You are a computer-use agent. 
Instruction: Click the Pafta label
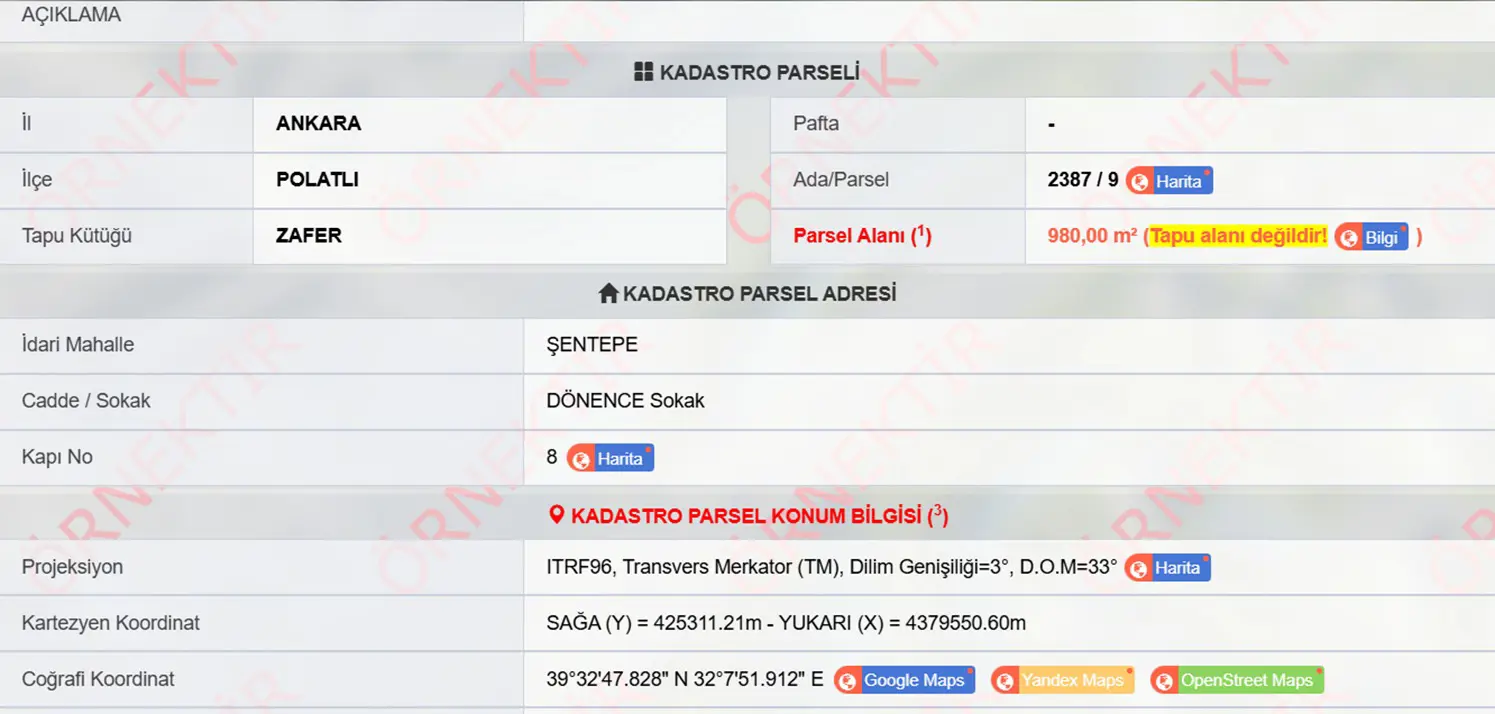coord(816,124)
